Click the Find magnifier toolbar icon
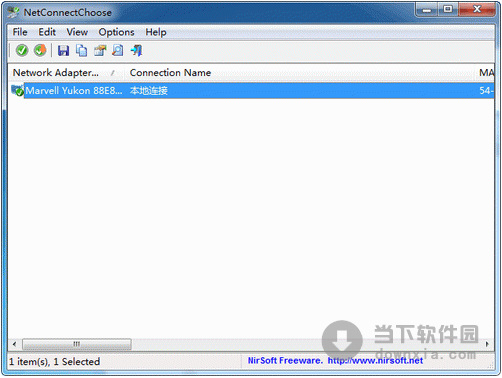 point(118,51)
